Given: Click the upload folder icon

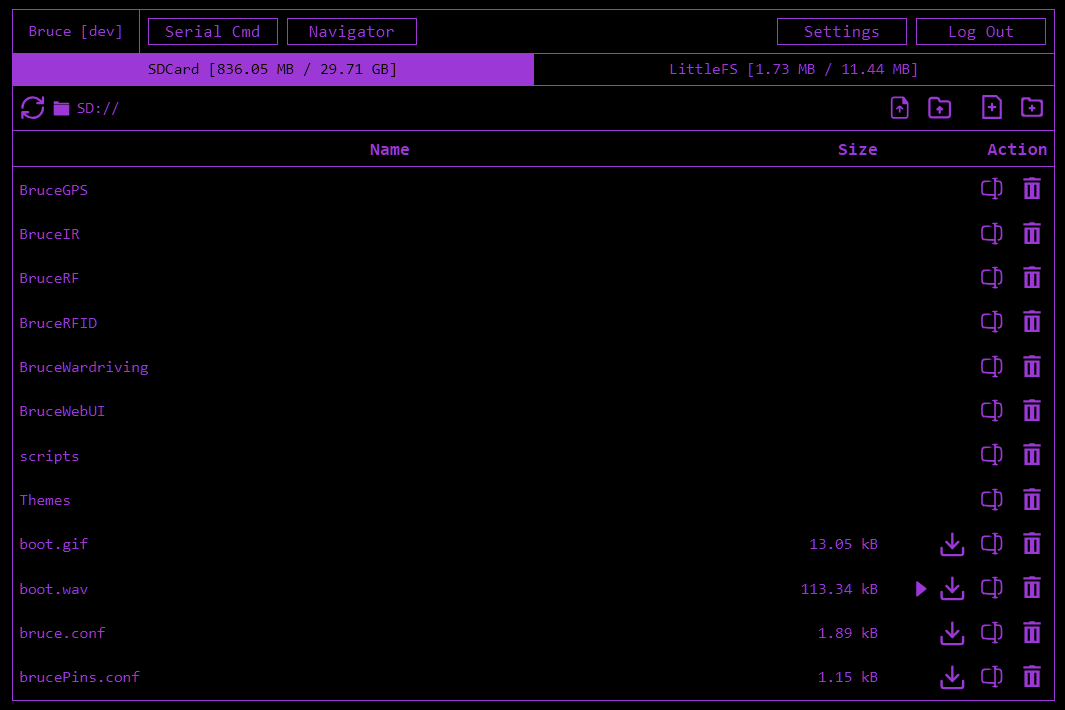Looking at the screenshot, I should coord(940,108).
